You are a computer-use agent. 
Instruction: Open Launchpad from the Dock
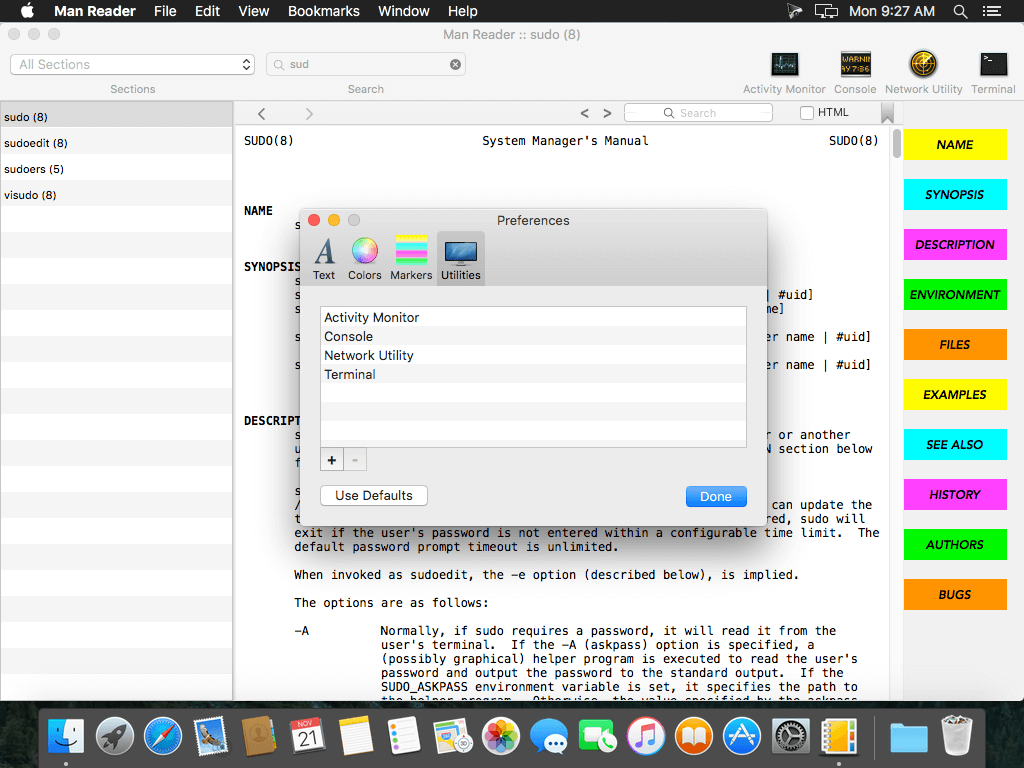(114, 737)
